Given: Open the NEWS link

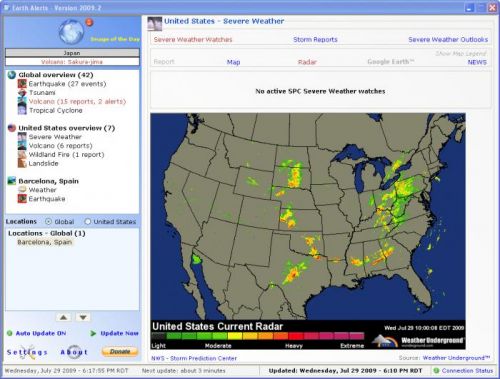Looking at the screenshot, I should click(x=477, y=62).
